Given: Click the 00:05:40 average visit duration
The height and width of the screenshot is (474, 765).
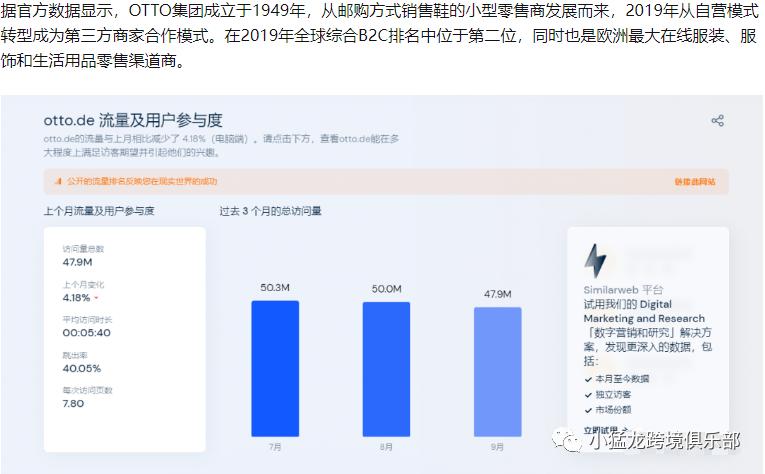Looking at the screenshot, I should [x=87, y=333].
